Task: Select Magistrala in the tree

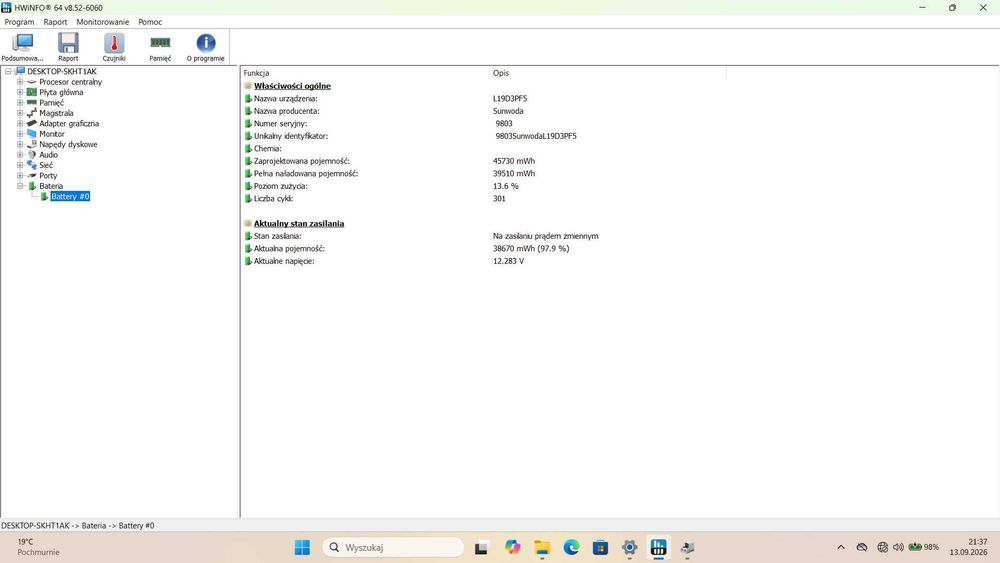Action: [56, 113]
